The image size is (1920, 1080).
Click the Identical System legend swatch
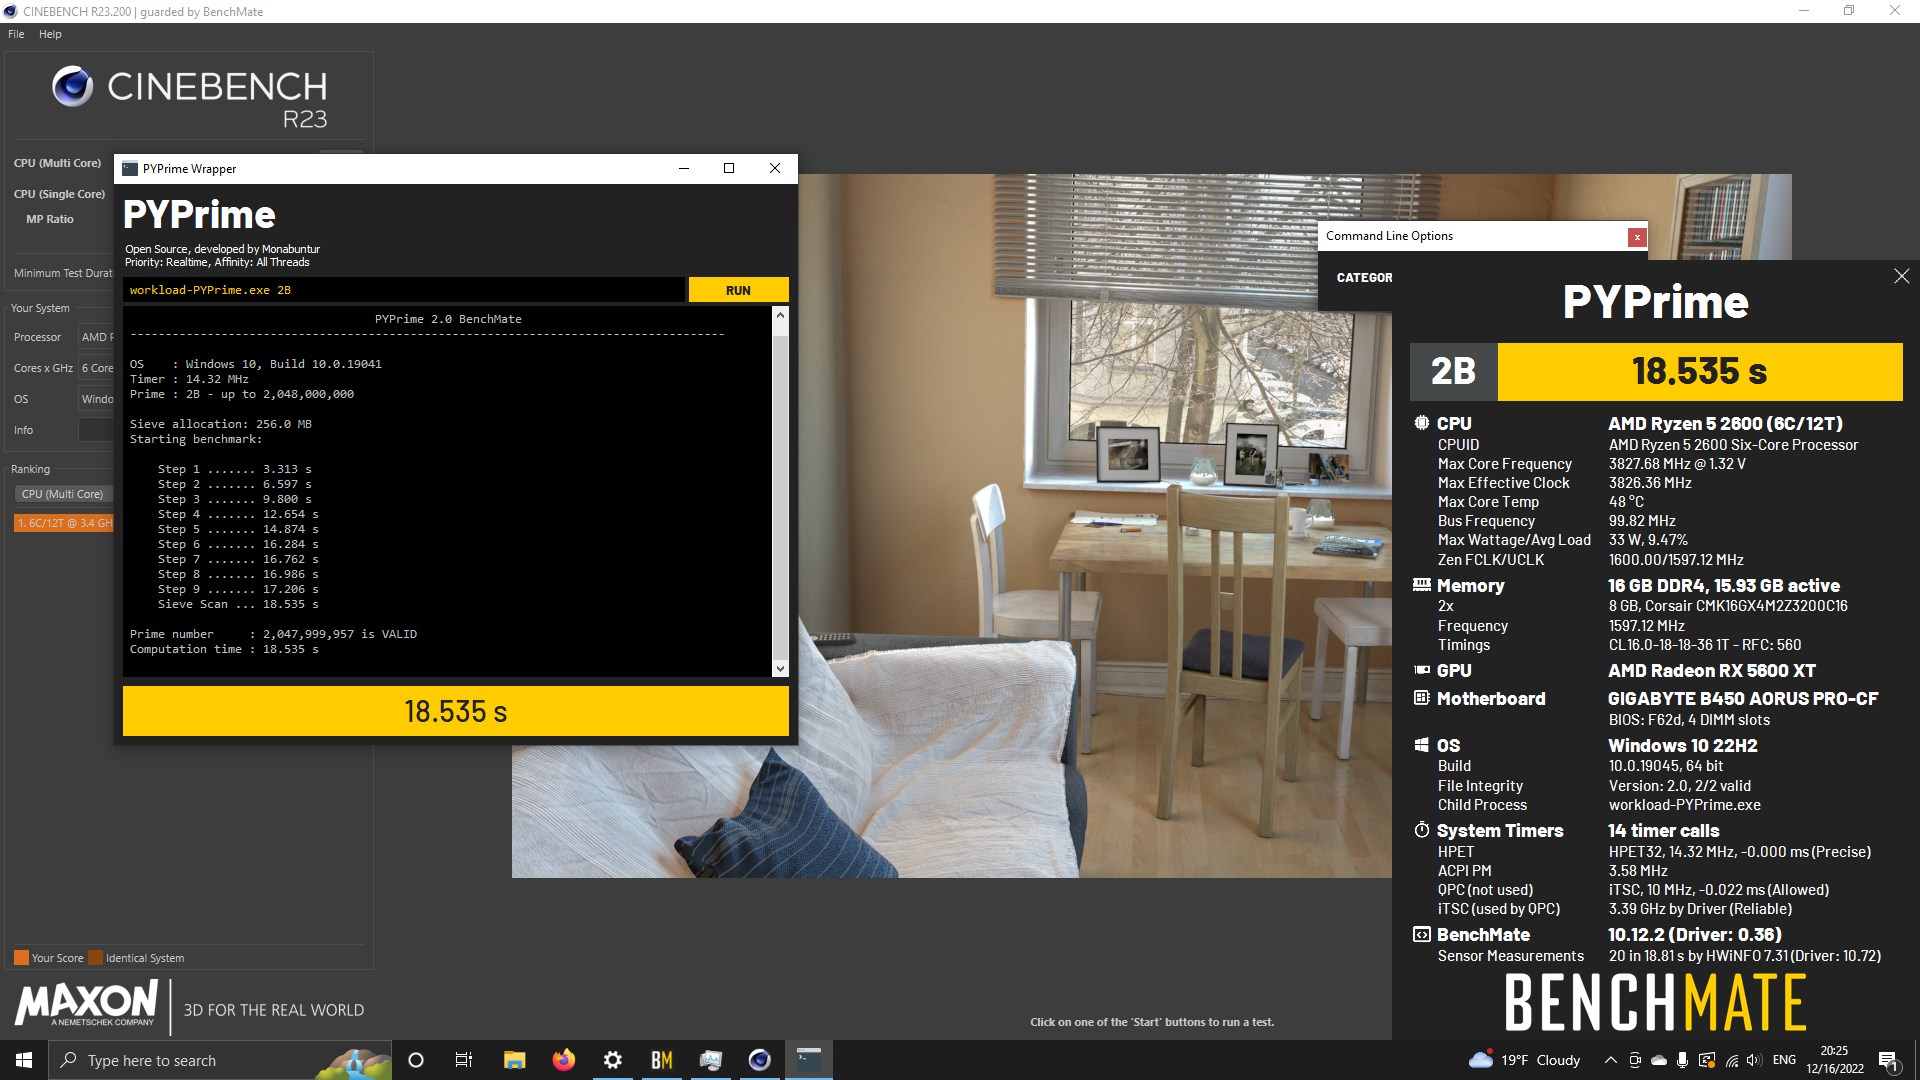[95, 958]
